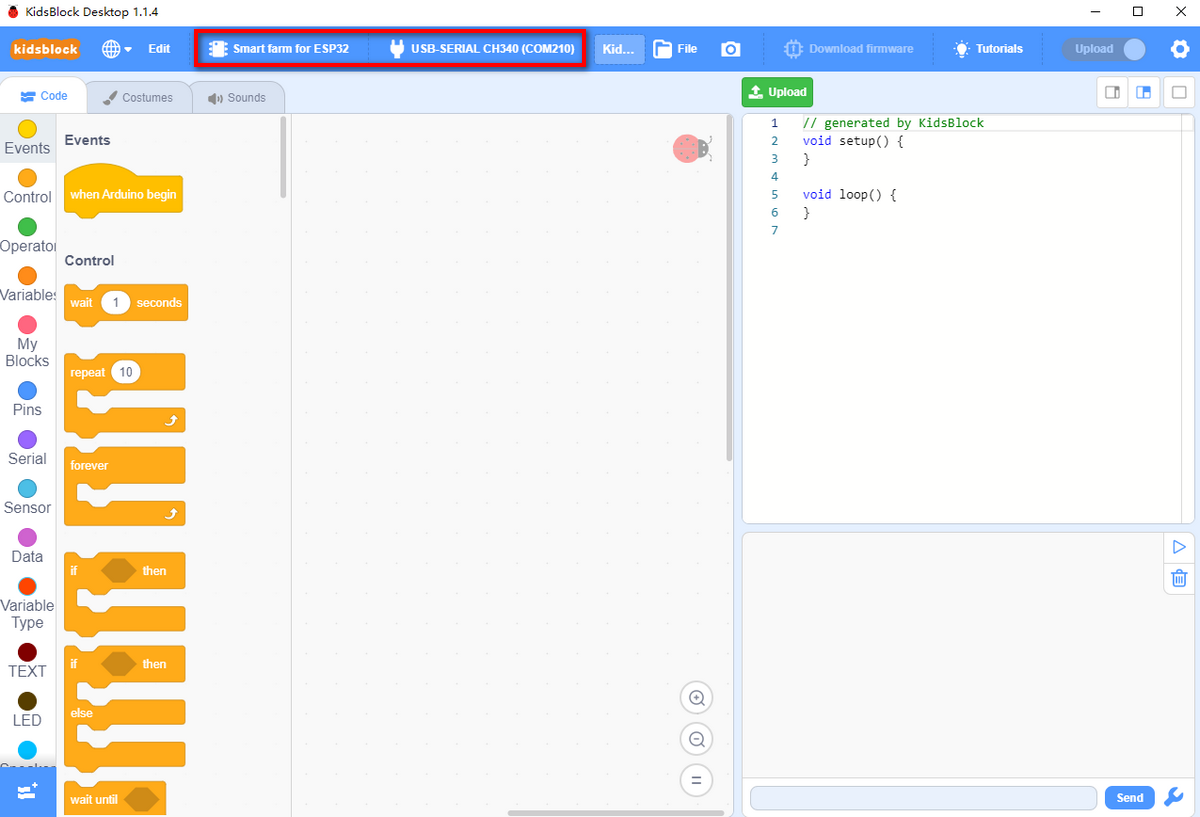Switch to the Code tab
The height and width of the screenshot is (817, 1200).
point(43,97)
